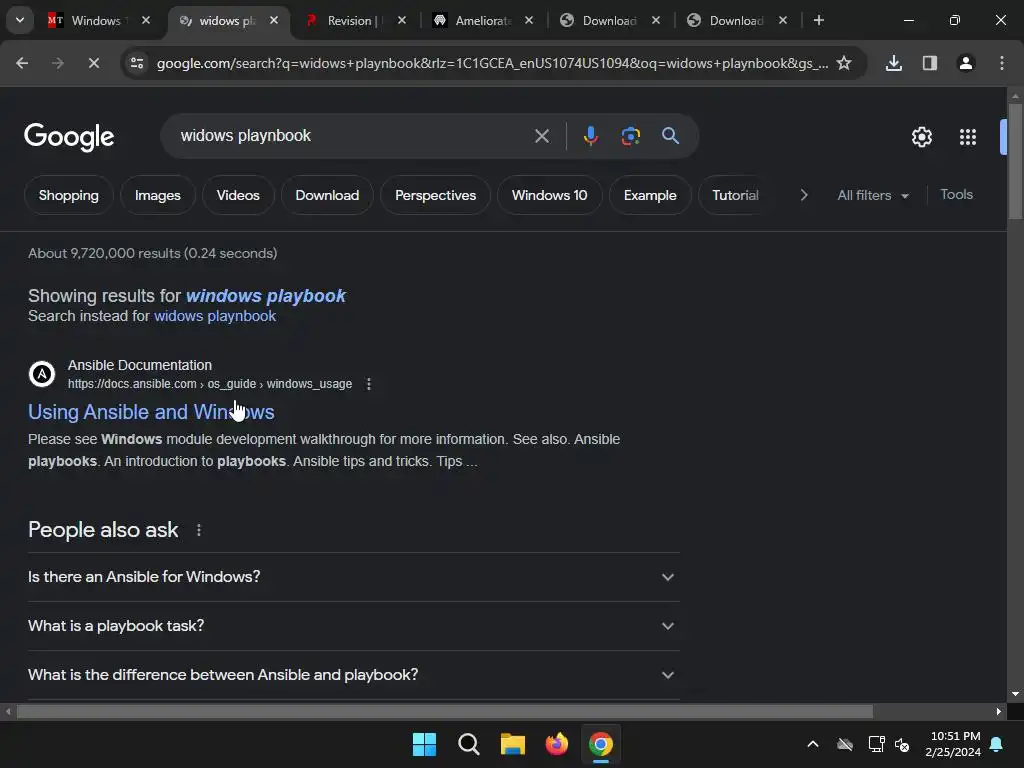
Task: Filter results by Images
Action: click(157, 195)
